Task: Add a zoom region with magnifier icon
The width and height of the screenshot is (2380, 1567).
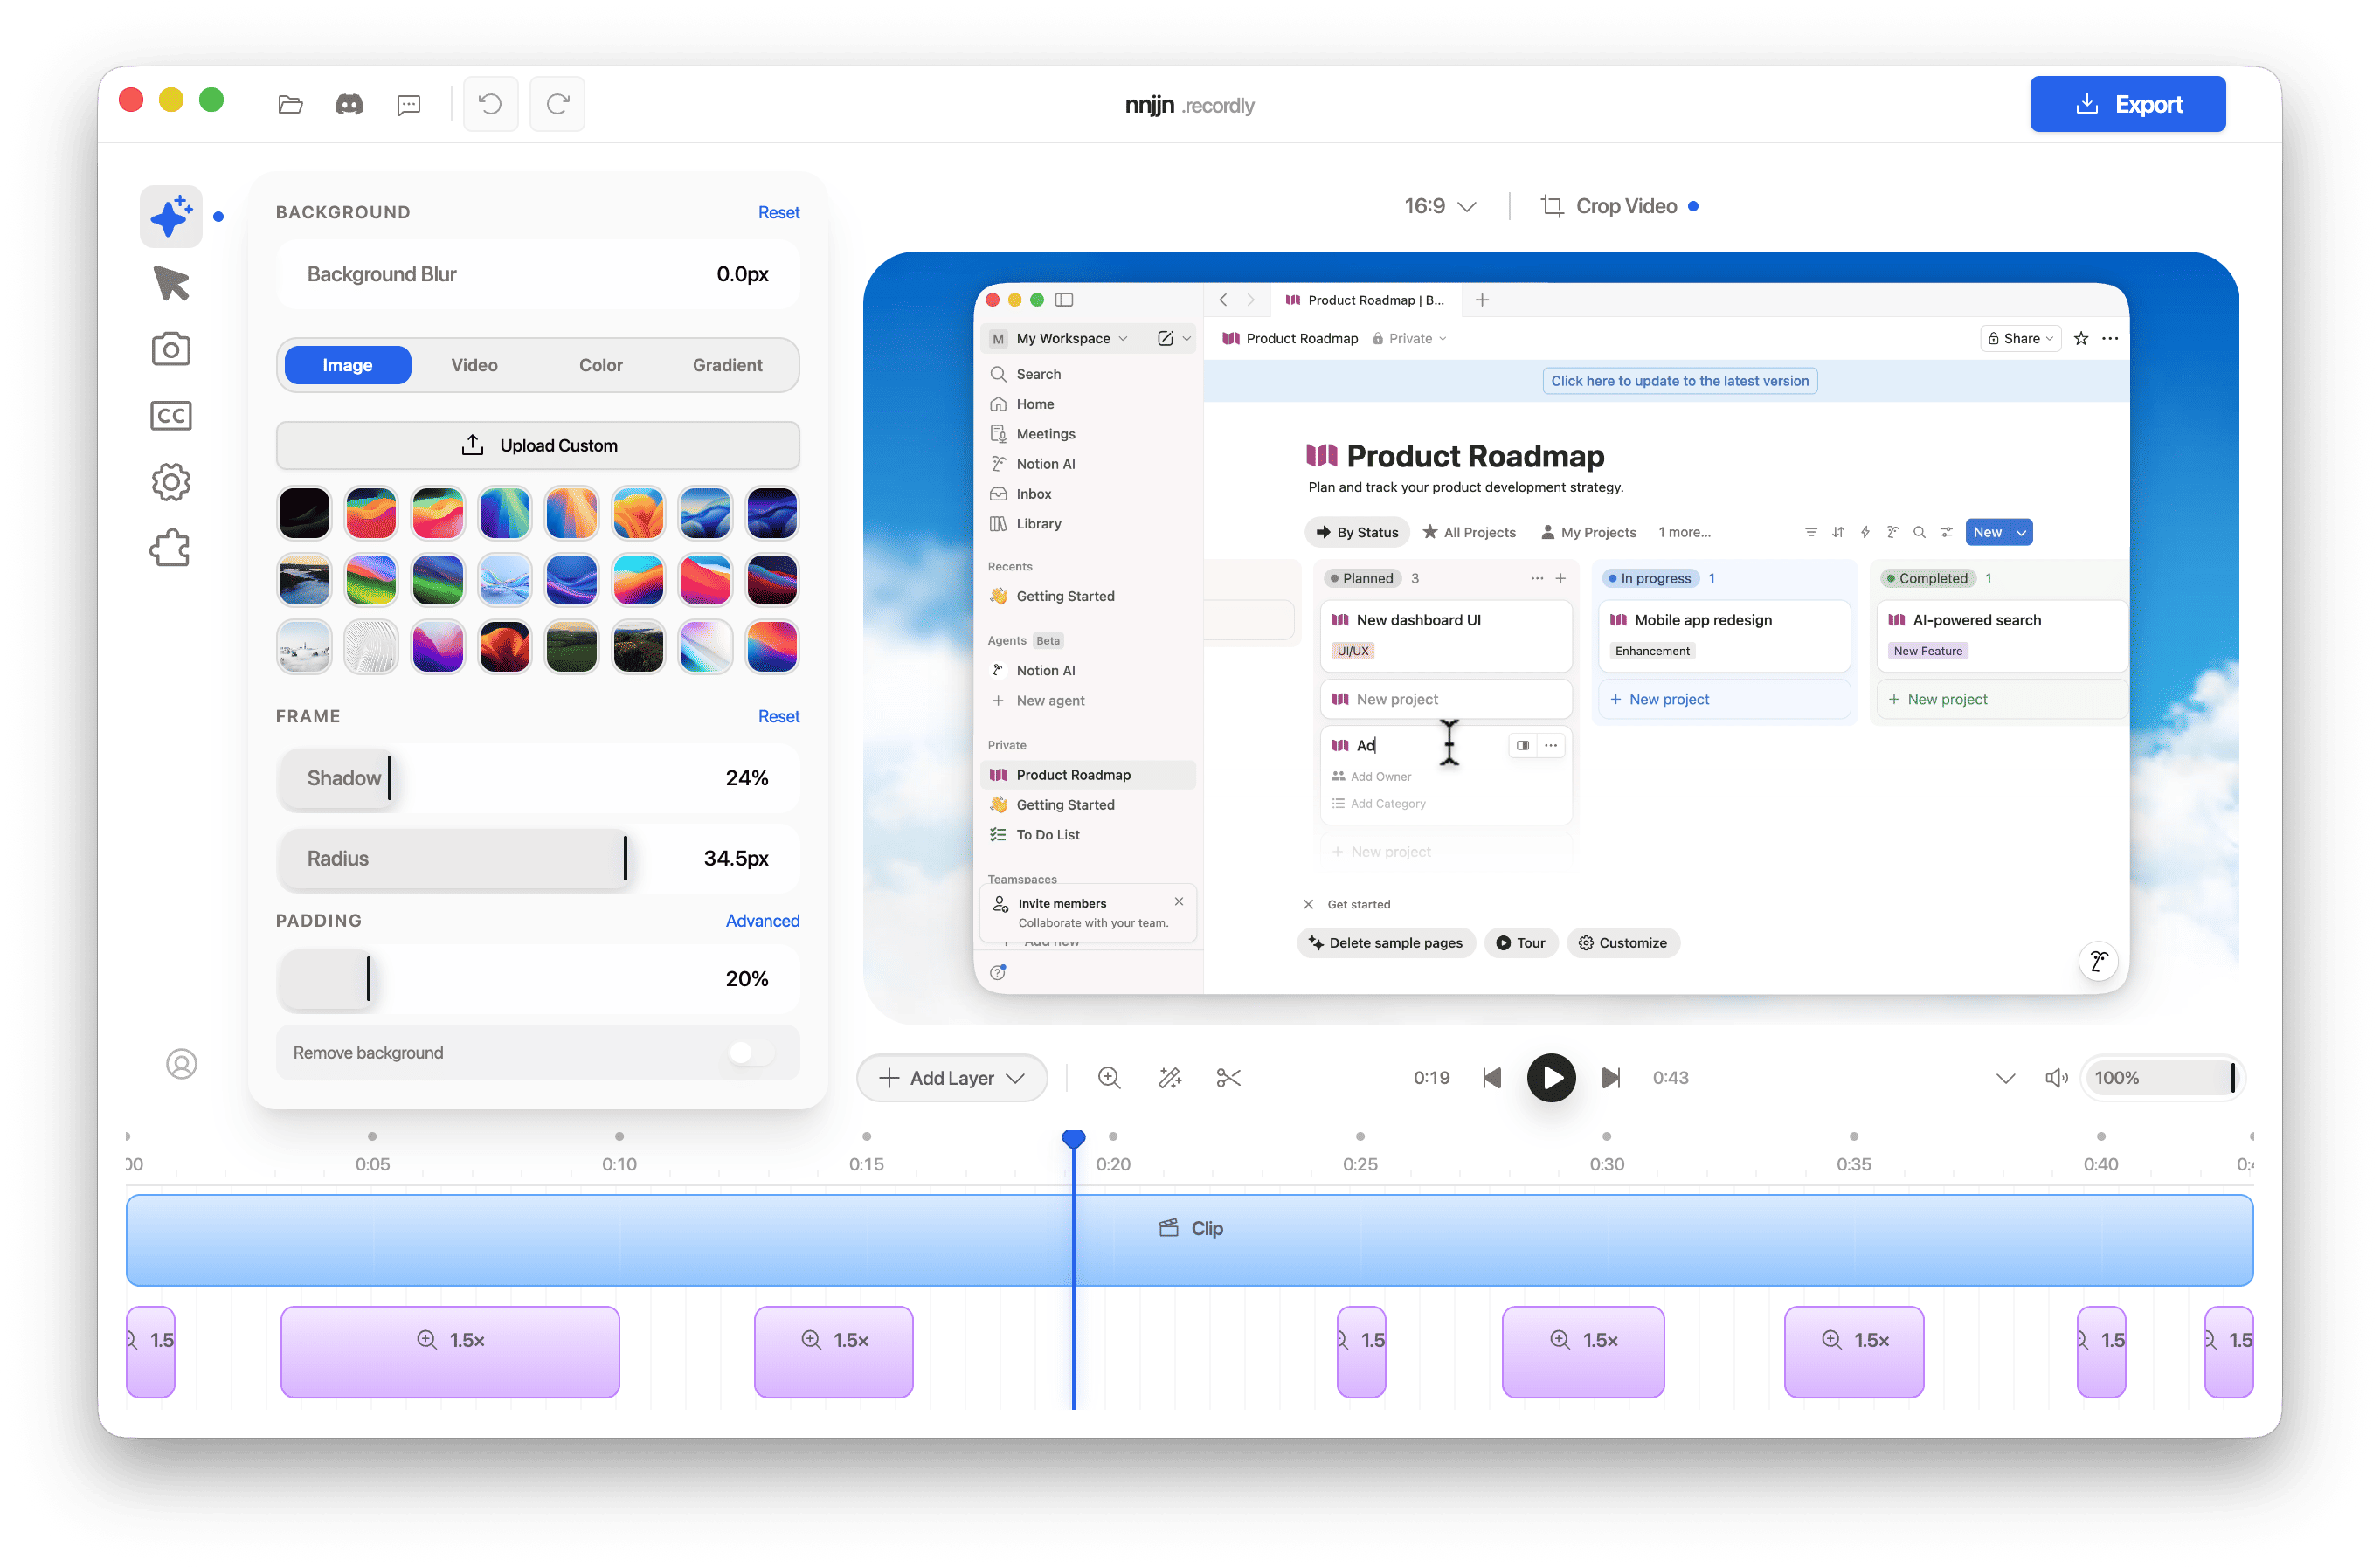Action: tap(1109, 1078)
